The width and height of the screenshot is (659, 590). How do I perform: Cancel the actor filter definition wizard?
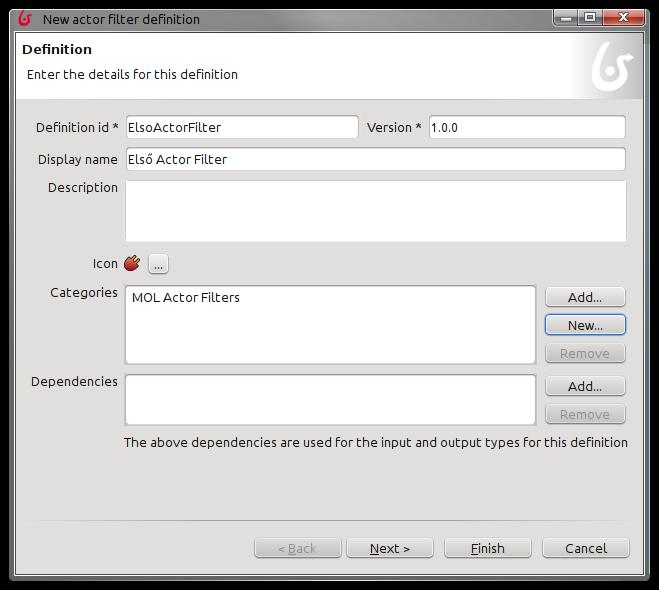pos(586,548)
